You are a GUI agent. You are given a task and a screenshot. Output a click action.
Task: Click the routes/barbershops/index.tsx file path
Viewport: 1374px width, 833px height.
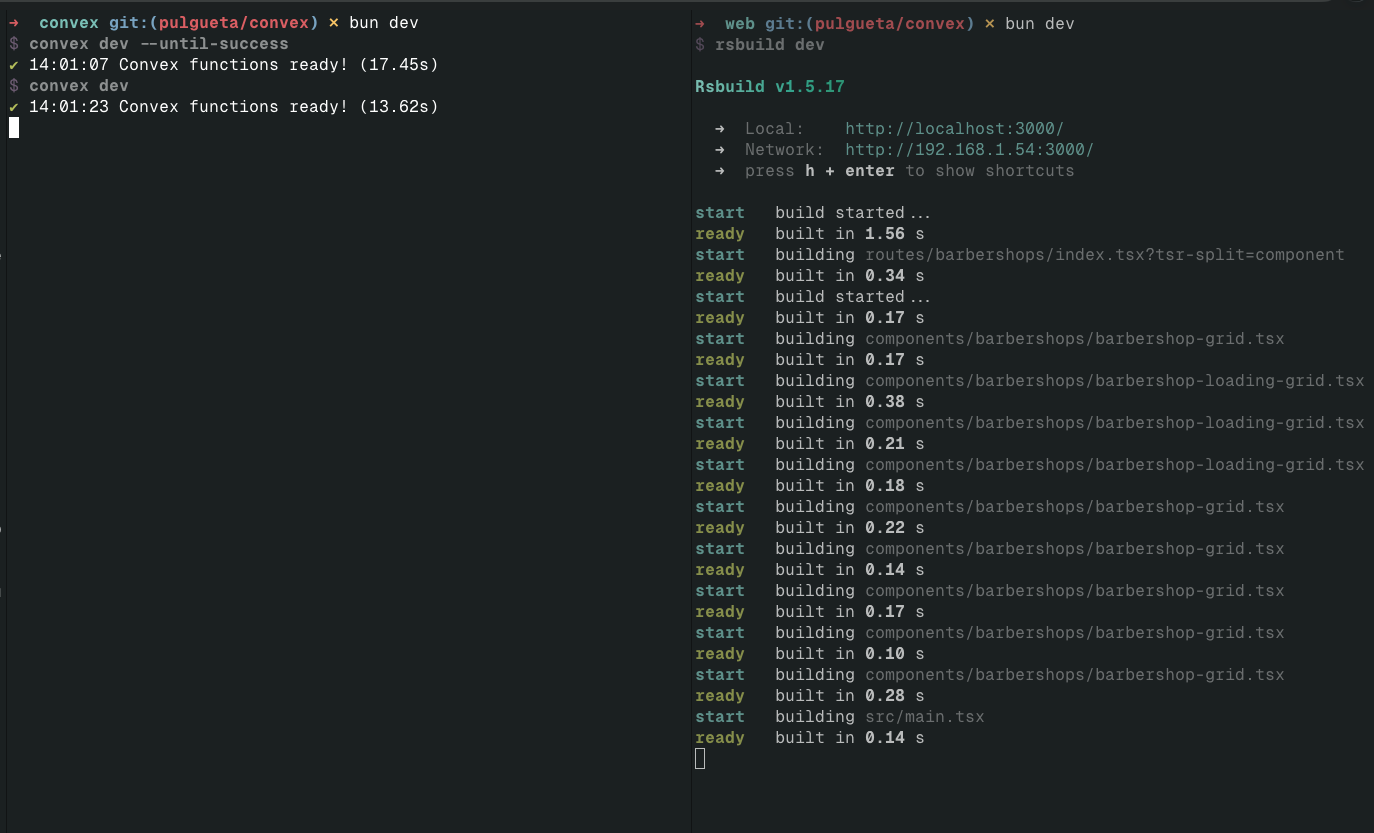pyautogui.click(x=1104, y=255)
